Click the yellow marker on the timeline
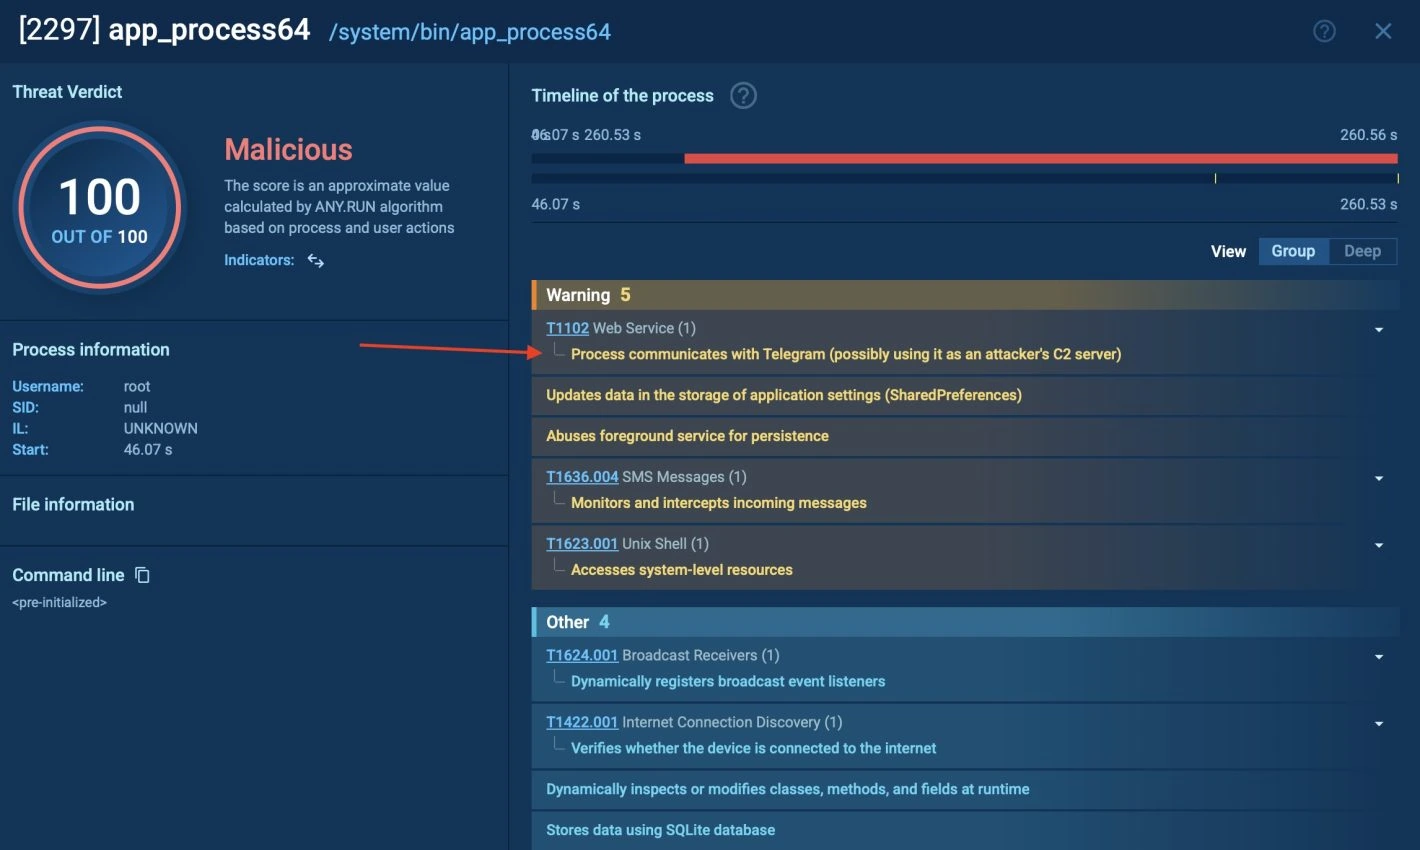Screen dimensions: 1420x850 coord(1215,178)
